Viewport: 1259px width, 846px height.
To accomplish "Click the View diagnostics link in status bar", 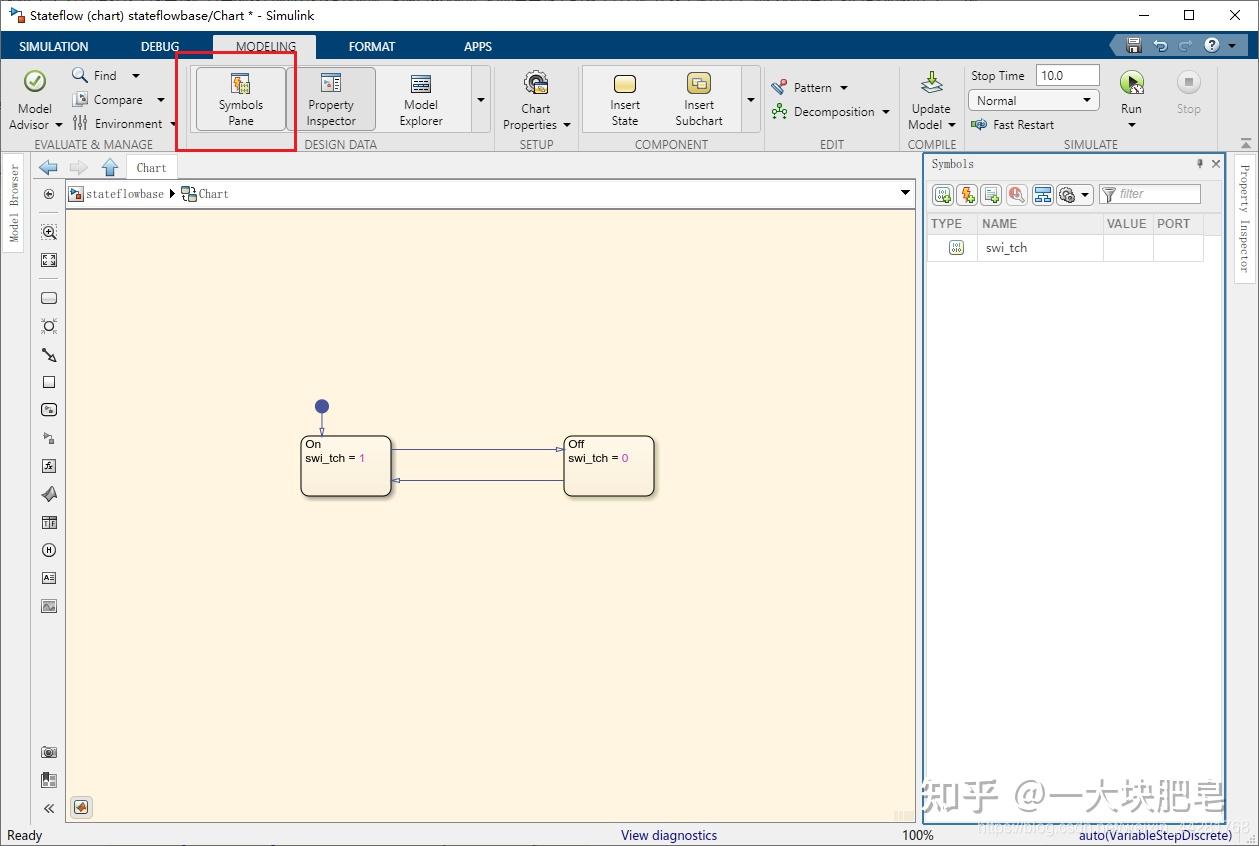I will 668,835.
